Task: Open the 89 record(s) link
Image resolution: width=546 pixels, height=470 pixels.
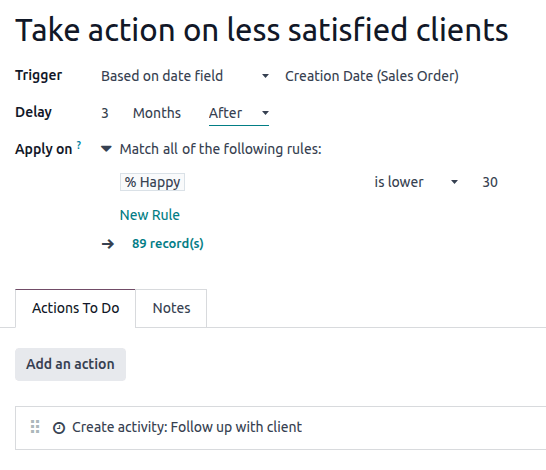Action: tap(168, 244)
